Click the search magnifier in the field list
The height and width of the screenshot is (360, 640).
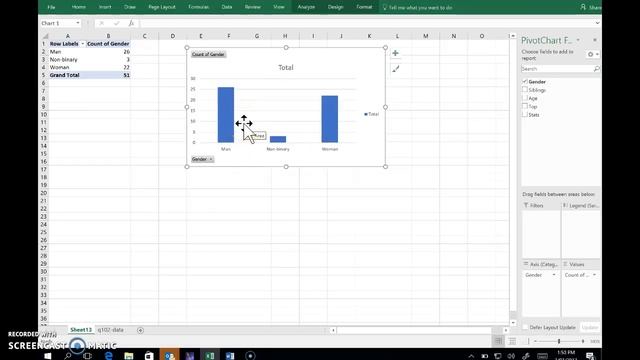596,69
